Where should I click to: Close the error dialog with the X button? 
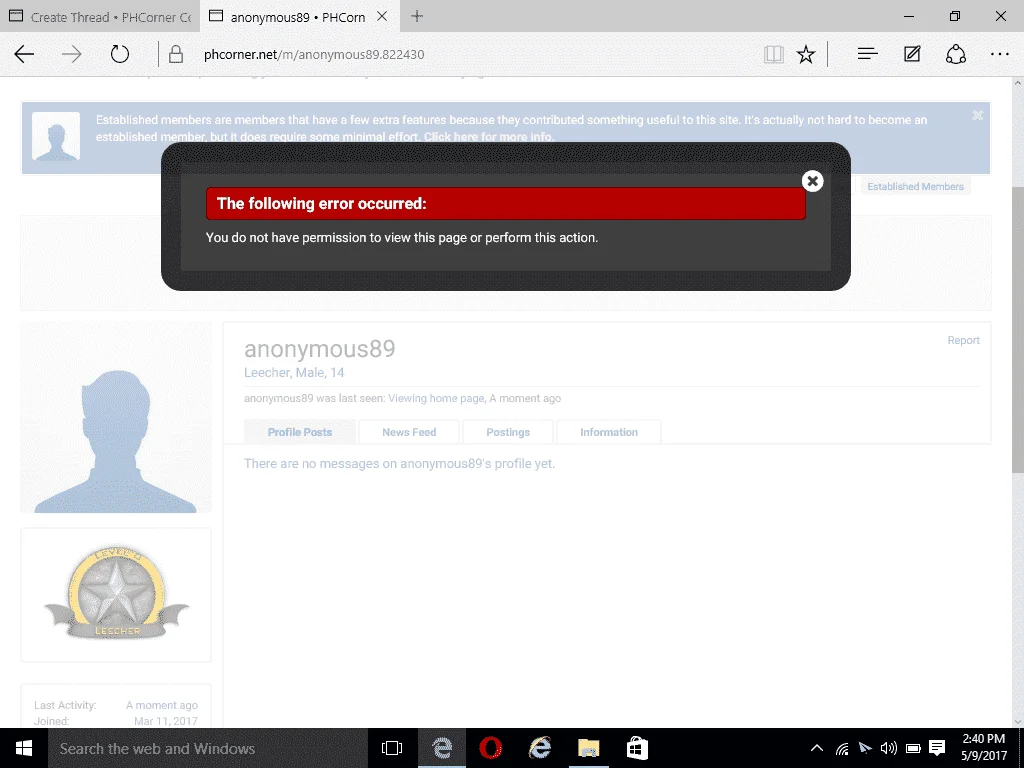click(x=812, y=181)
